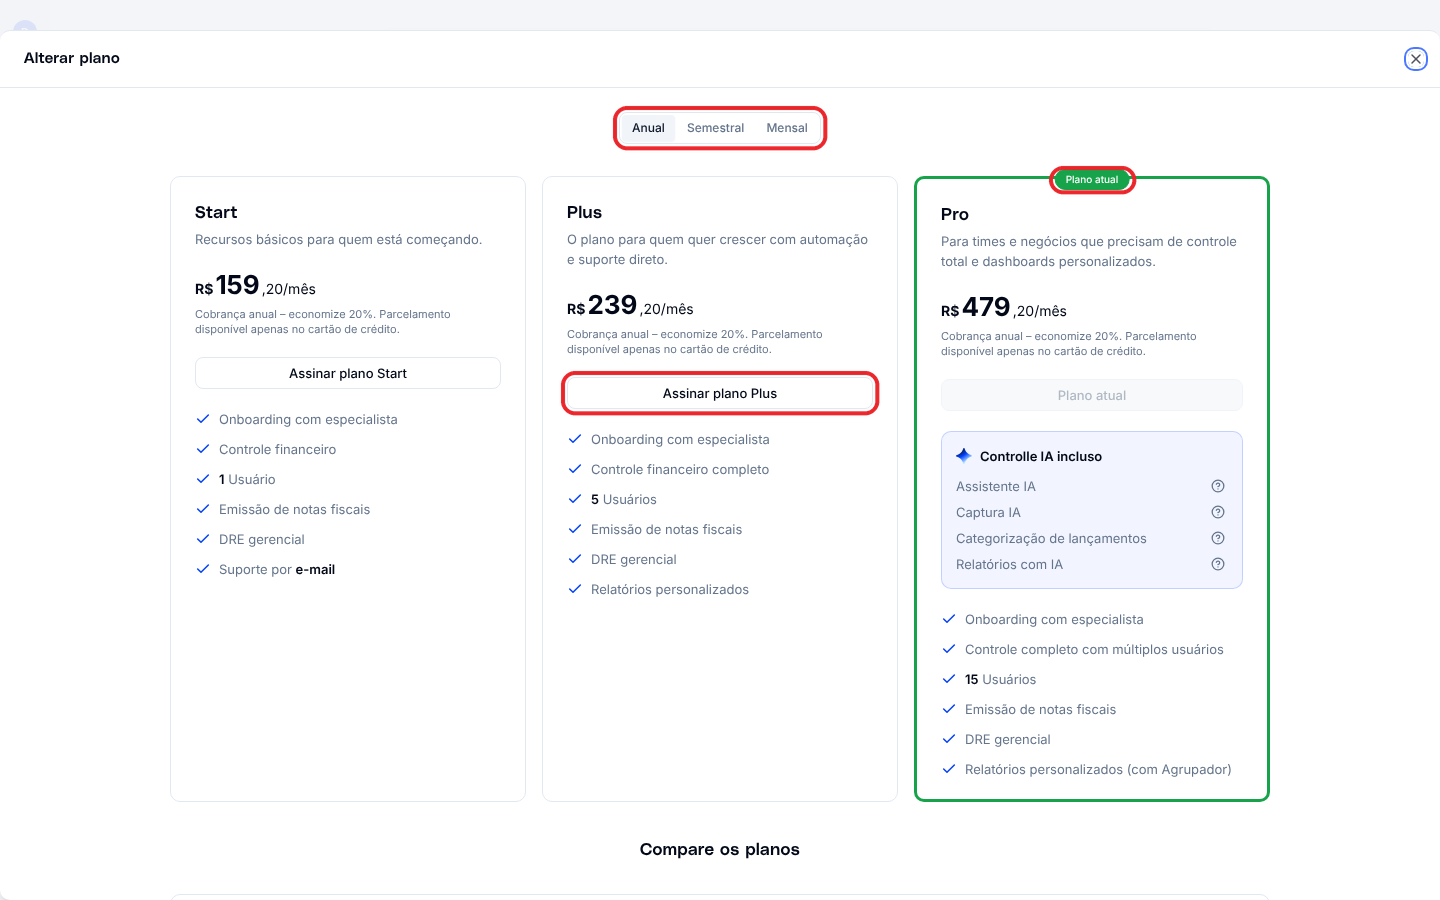Image resolution: width=1440 pixels, height=900 pixels.
Task: Open help icon beside Categorização de lançamentos
Action: [x=1218, y=538]
